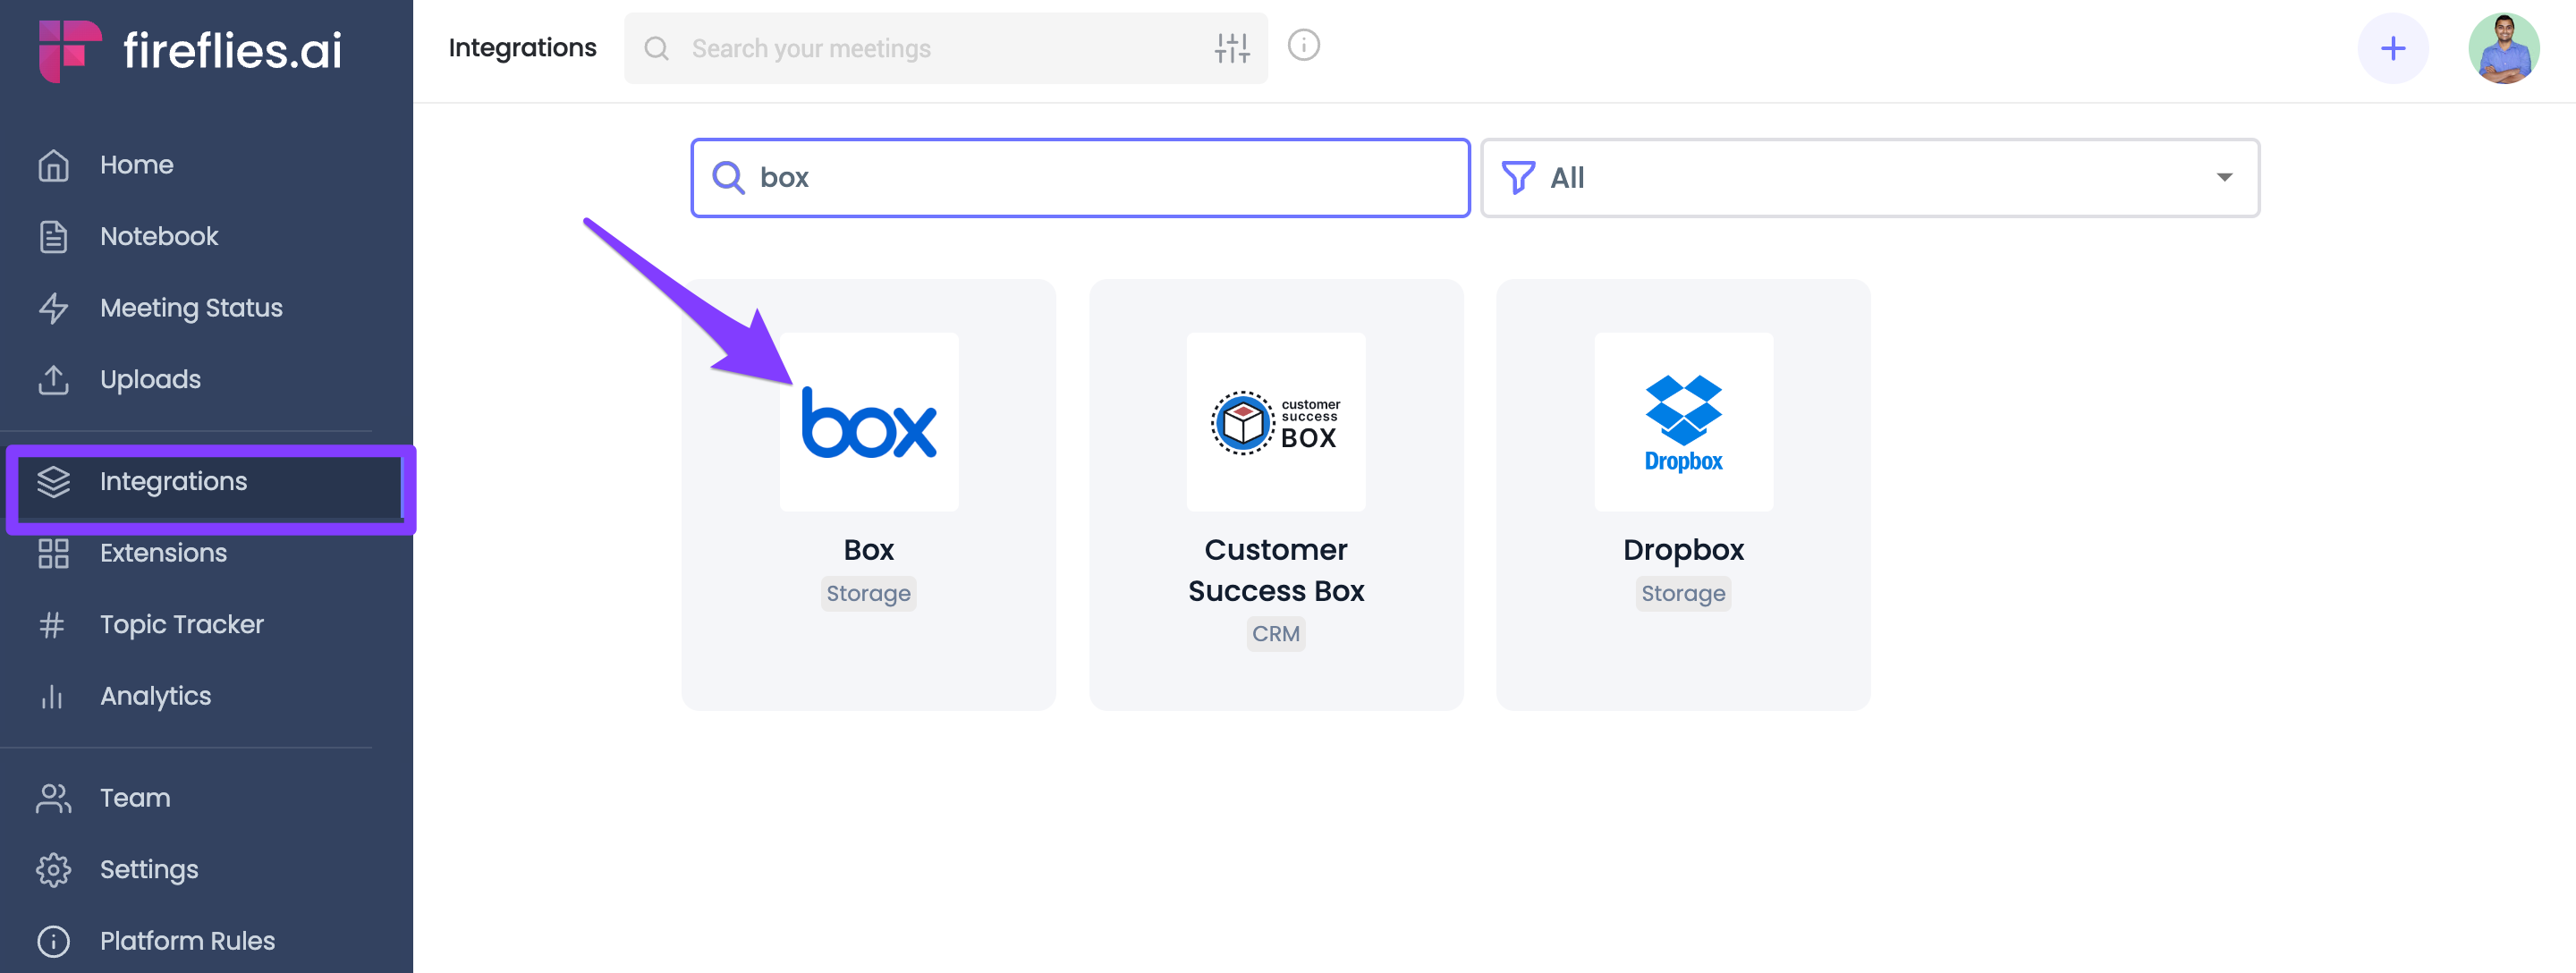Image resolution: width=2576 pixels, height=973 pixels.
Task: Open Team page
Action: point(135,798)
